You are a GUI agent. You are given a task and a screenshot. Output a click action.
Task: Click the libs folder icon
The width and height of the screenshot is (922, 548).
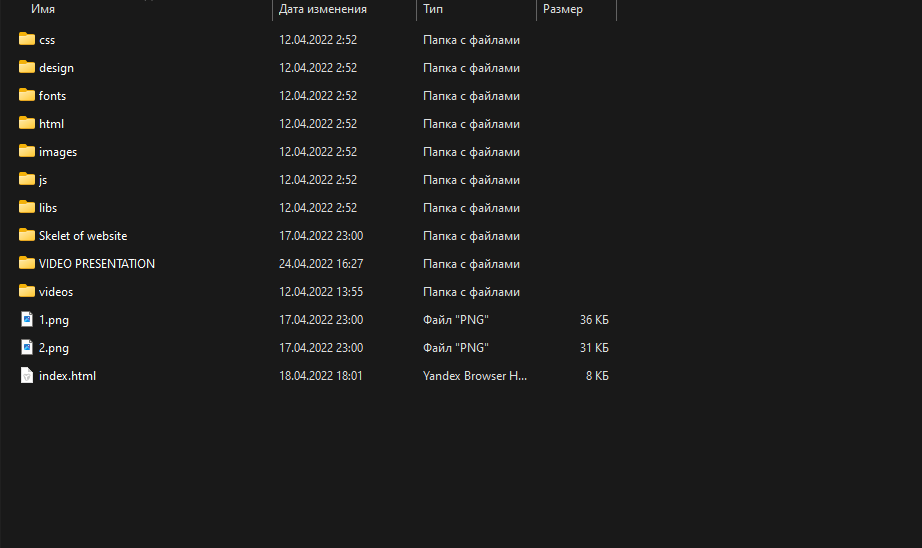27,208
